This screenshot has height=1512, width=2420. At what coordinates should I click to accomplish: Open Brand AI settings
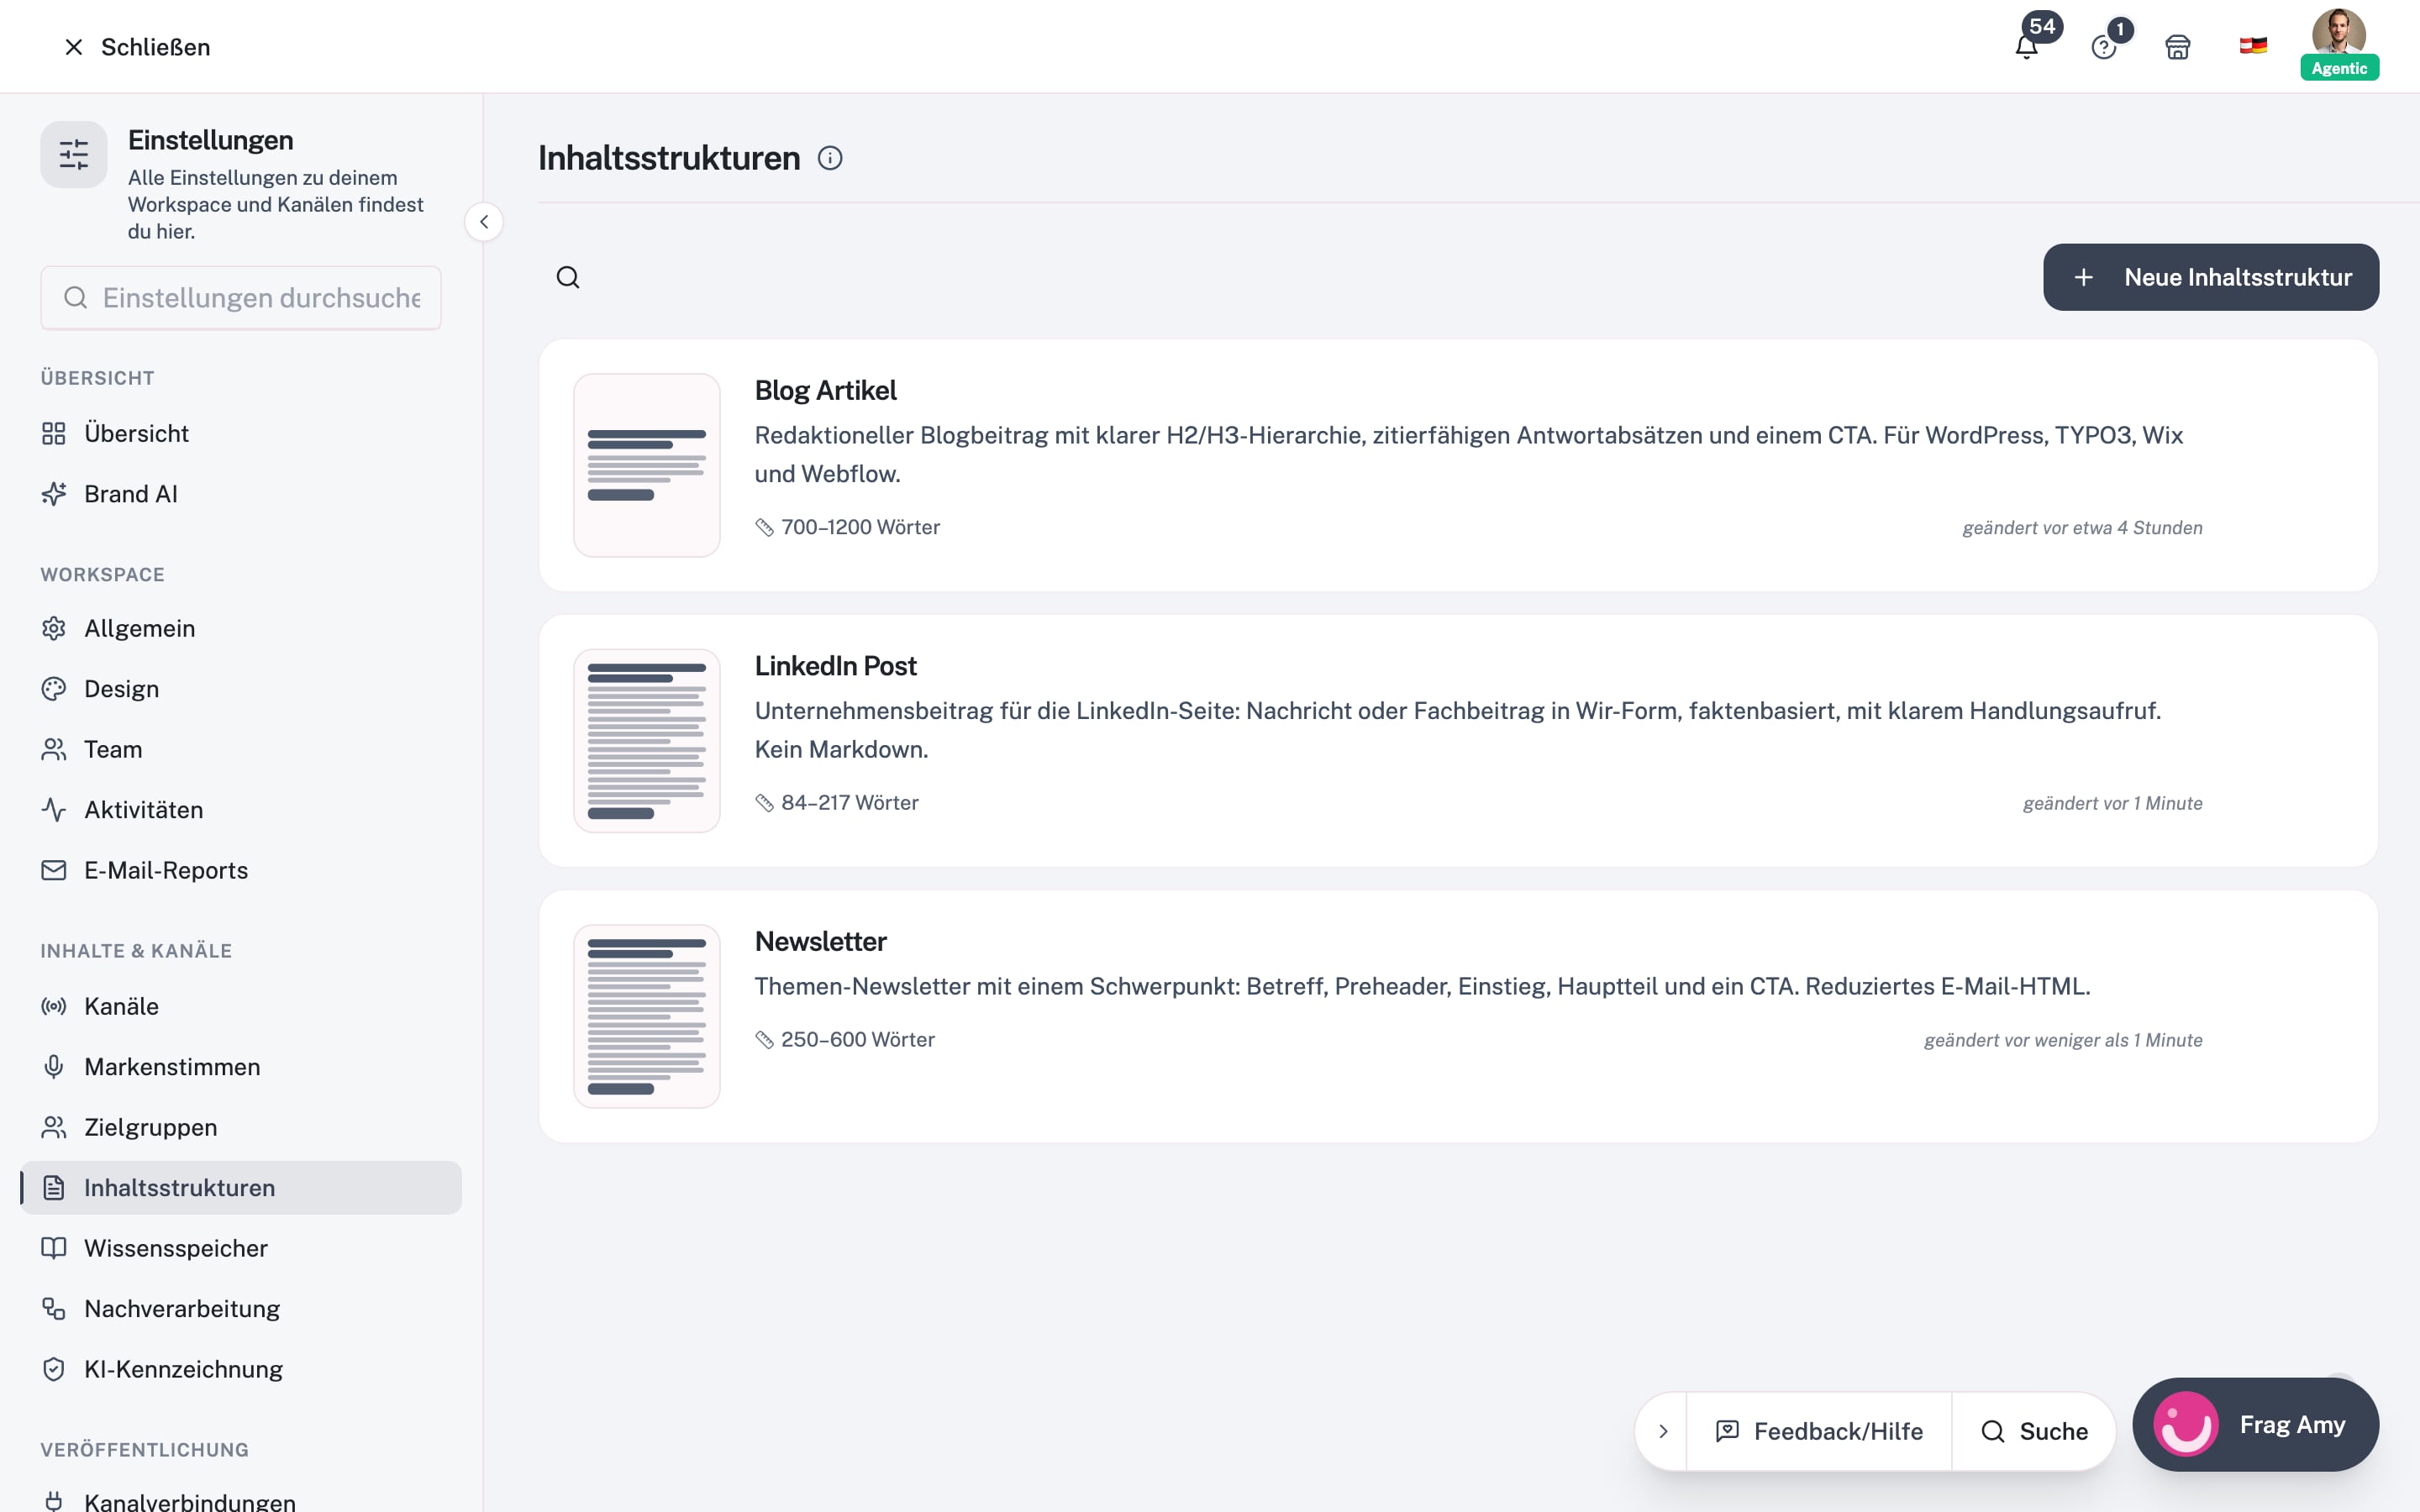click(x=241, y=494)
